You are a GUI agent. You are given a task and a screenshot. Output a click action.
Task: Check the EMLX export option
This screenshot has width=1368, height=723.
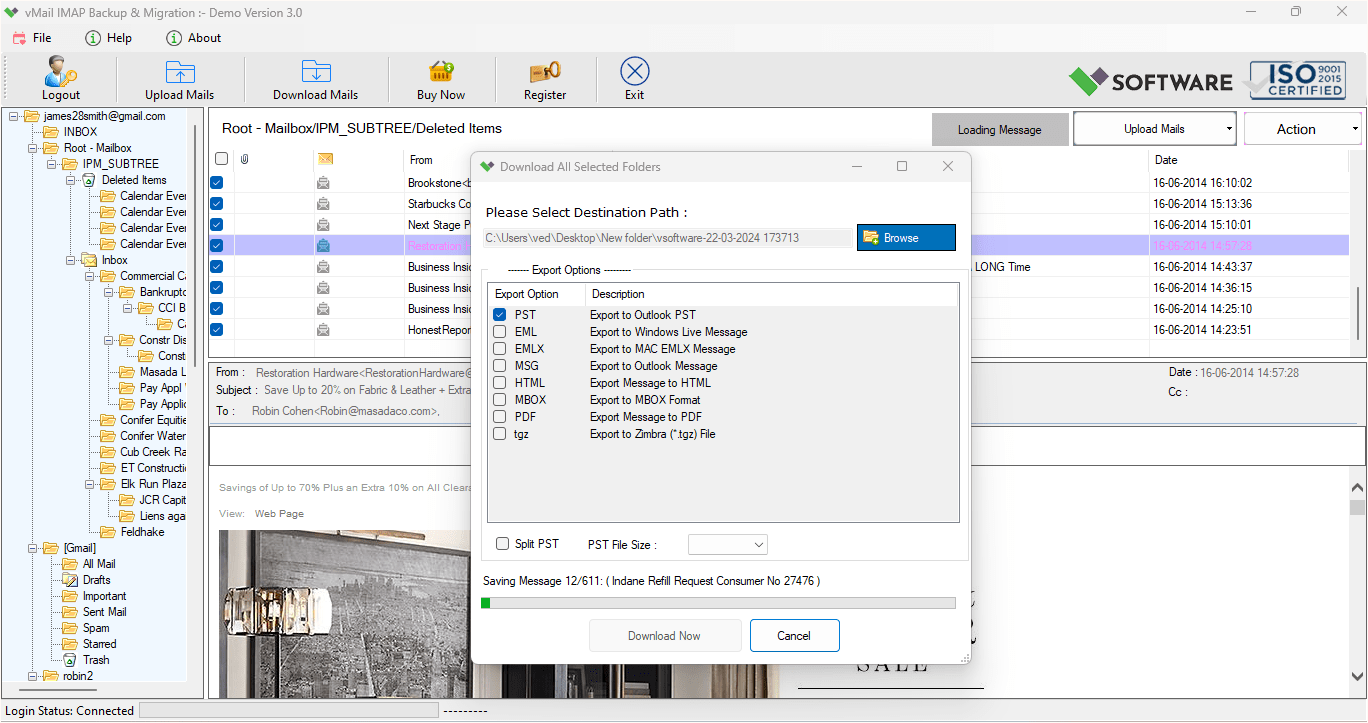click(500, 349)
